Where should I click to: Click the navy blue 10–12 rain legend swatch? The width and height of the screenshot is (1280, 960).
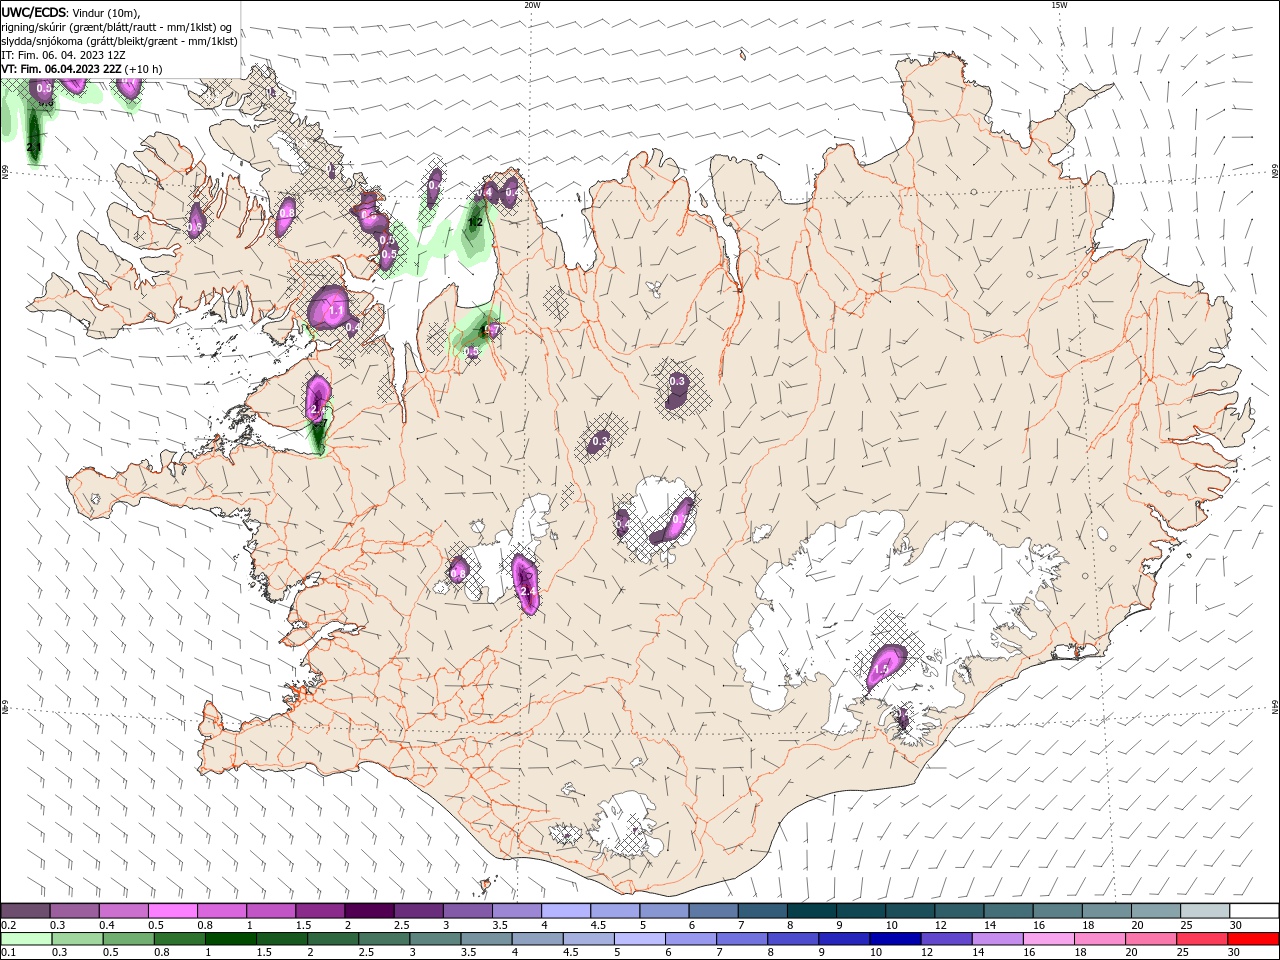pyautogui.click(x=896, y=939)
